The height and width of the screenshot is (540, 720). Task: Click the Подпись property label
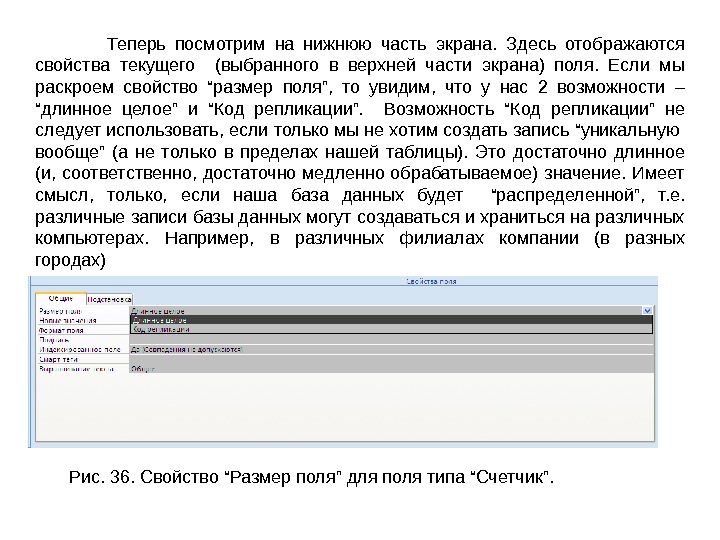click(54, 340)
